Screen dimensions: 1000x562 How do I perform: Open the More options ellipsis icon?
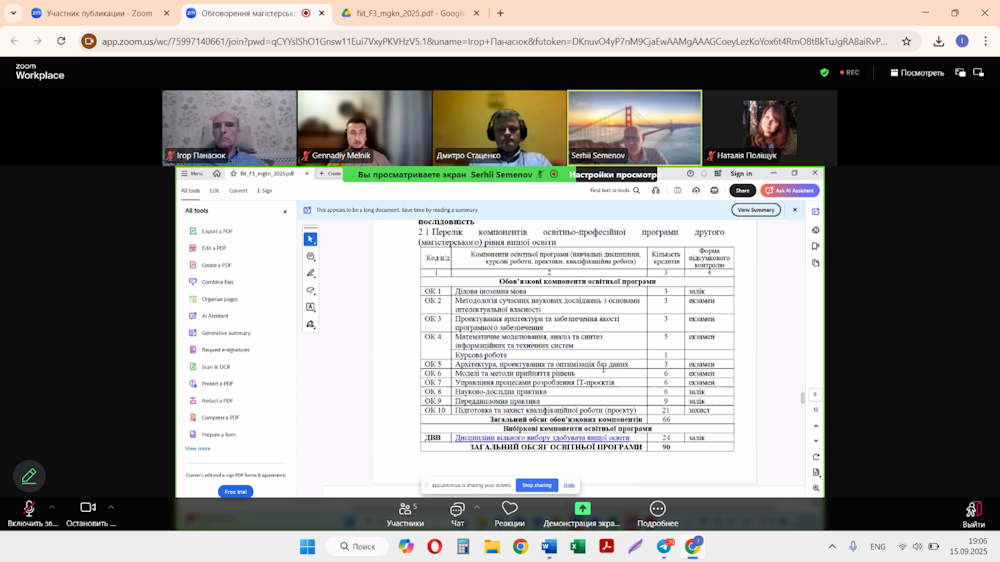(x=657, y=509)
